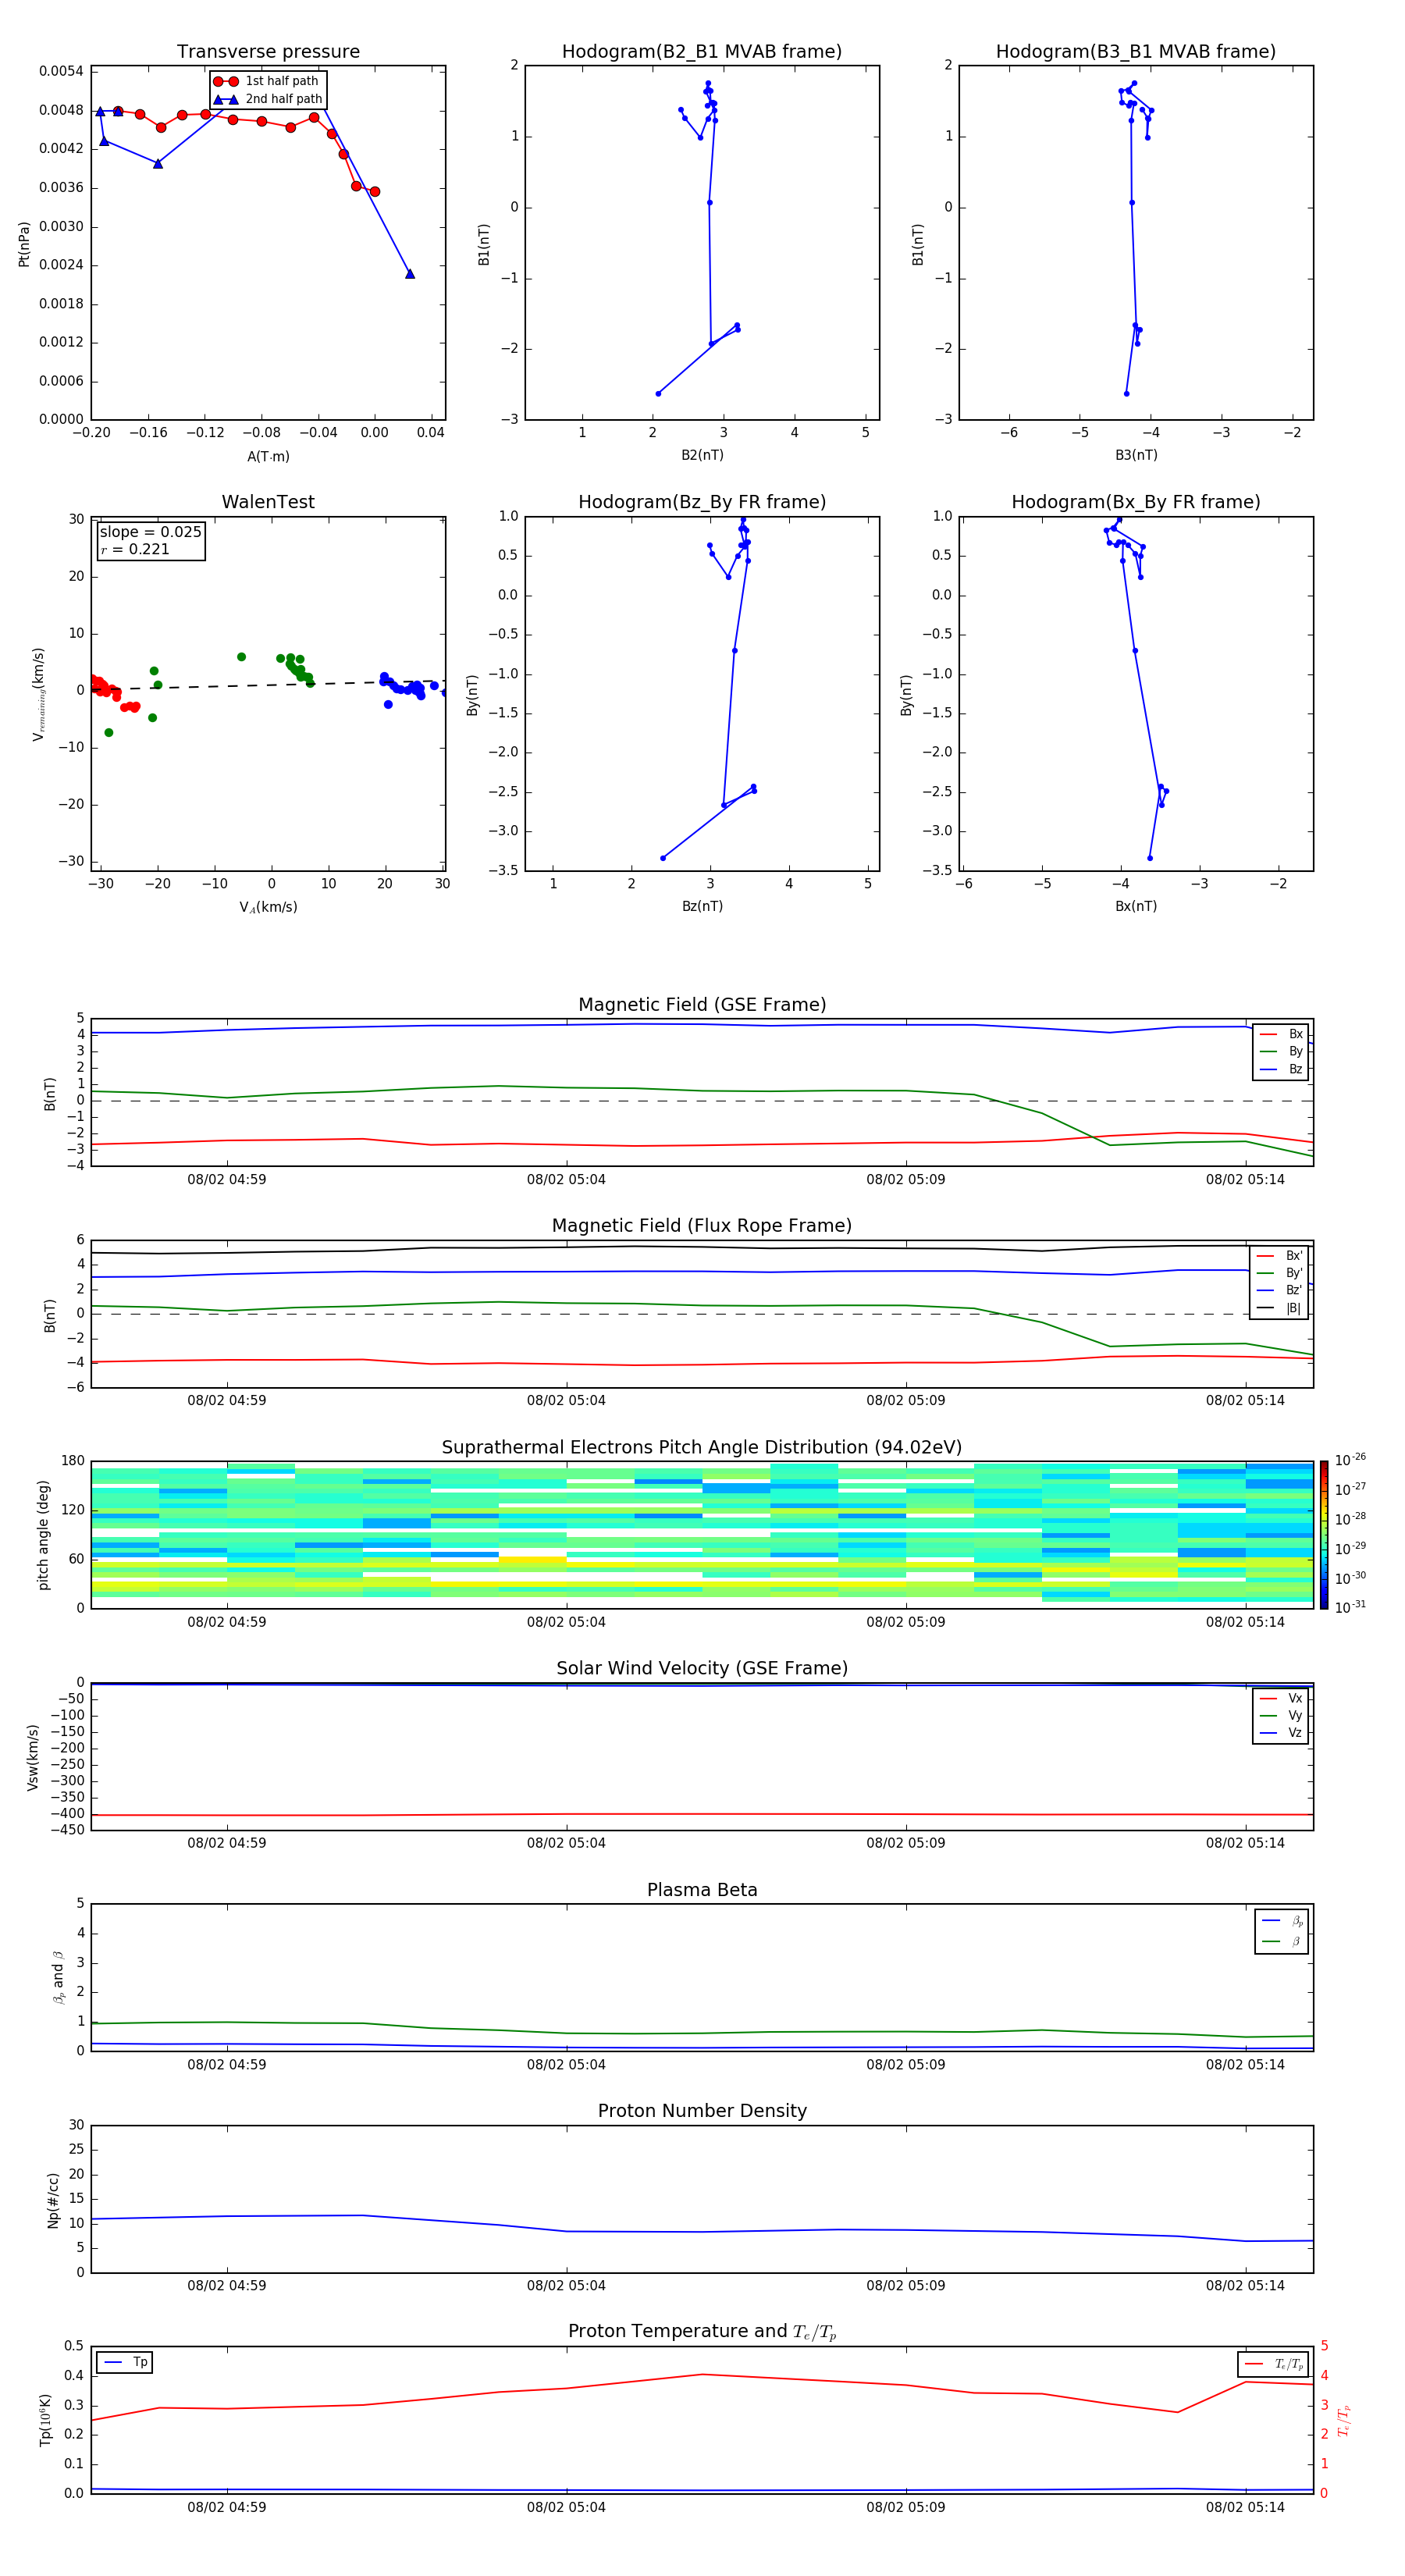
Task: Select the "slope = 0.025" annotation
Action: [150, 532]
